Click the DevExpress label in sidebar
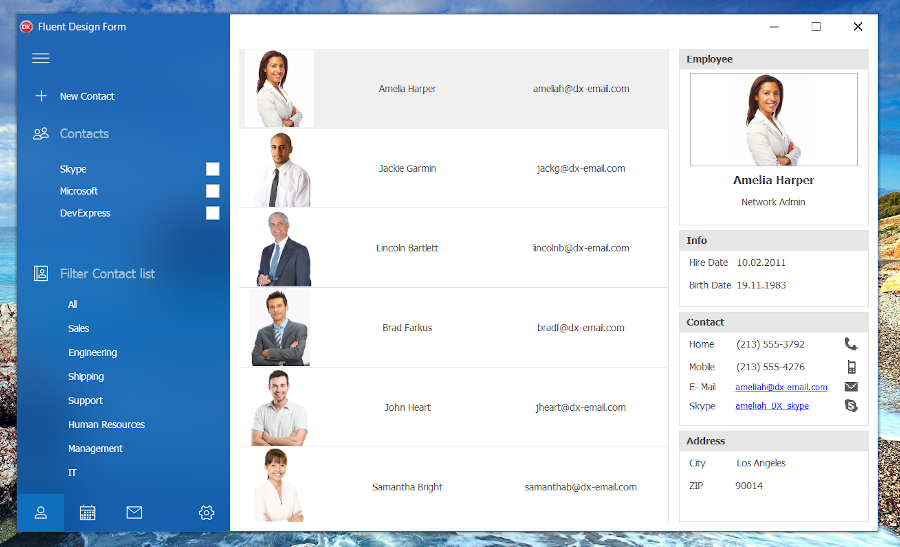 click(85, 214)
